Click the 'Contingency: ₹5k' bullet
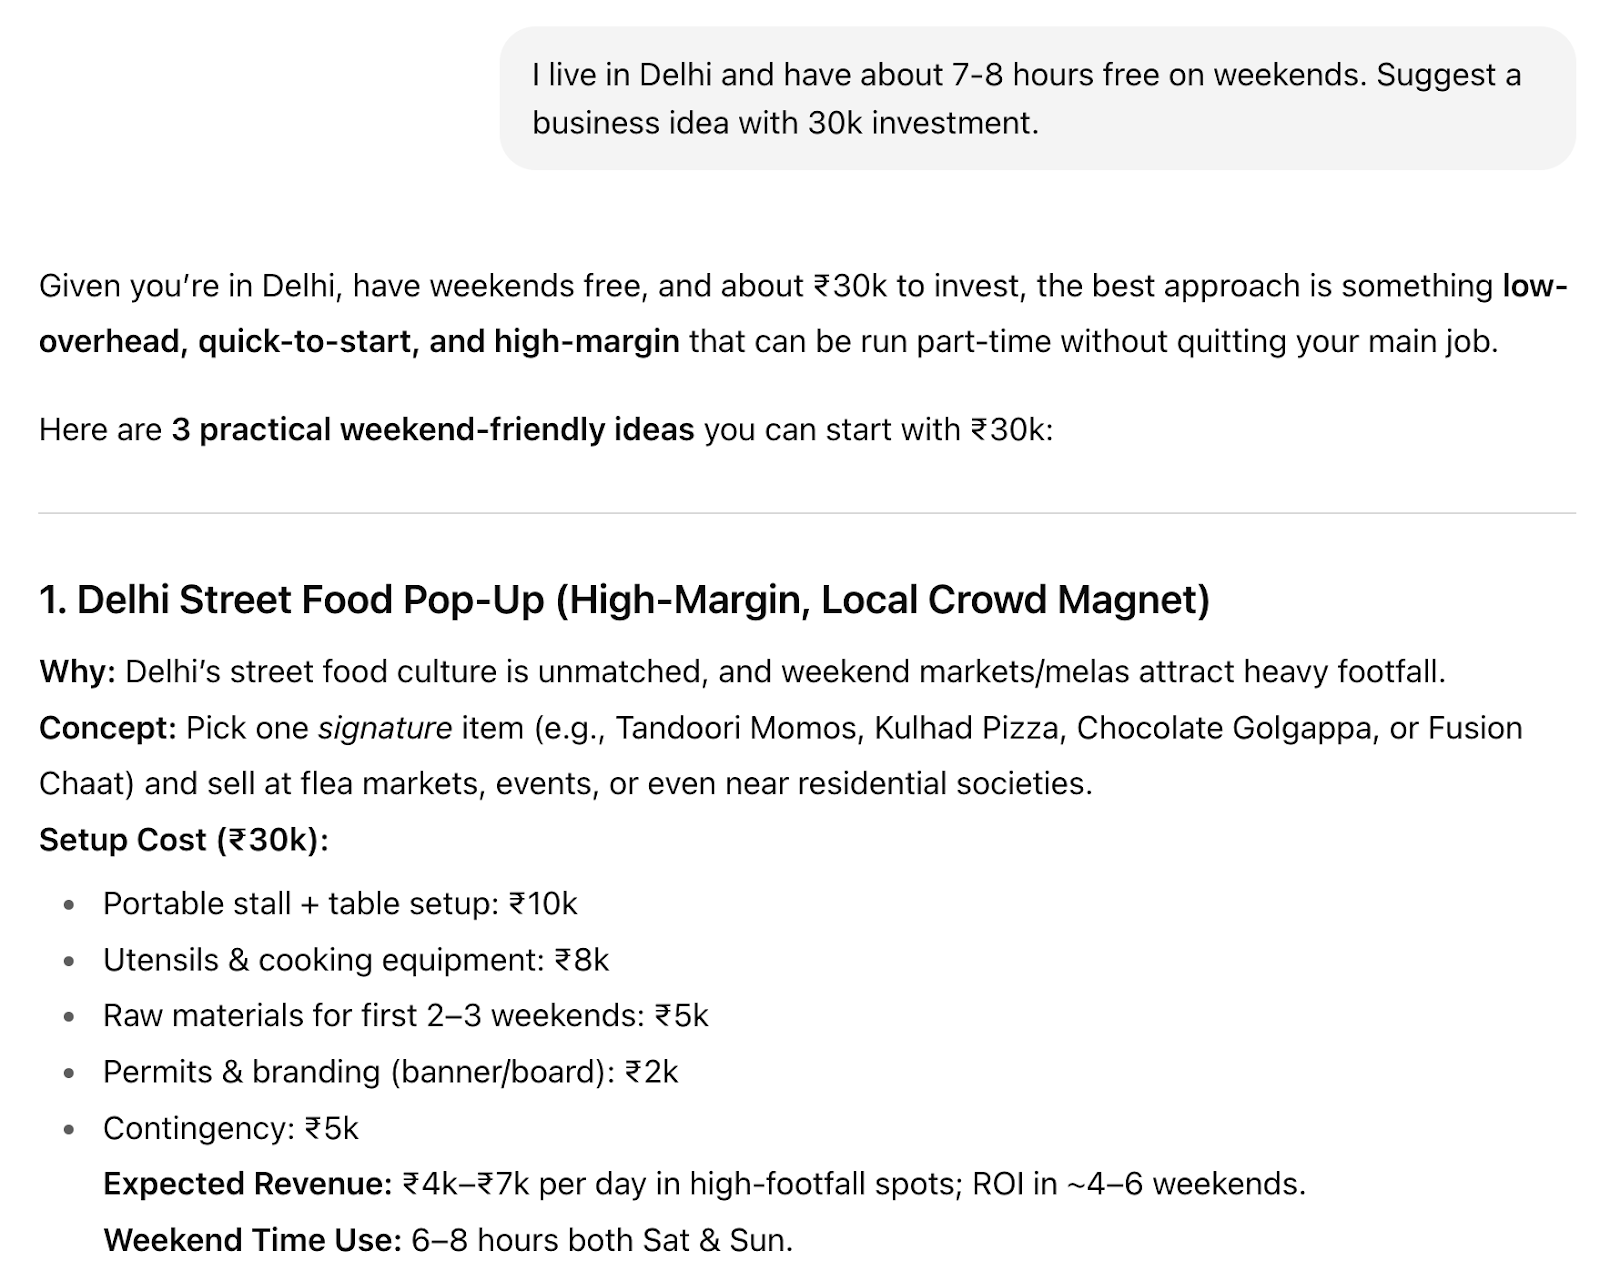Screen dimensions: 1600x1261 coord(230,1128)
